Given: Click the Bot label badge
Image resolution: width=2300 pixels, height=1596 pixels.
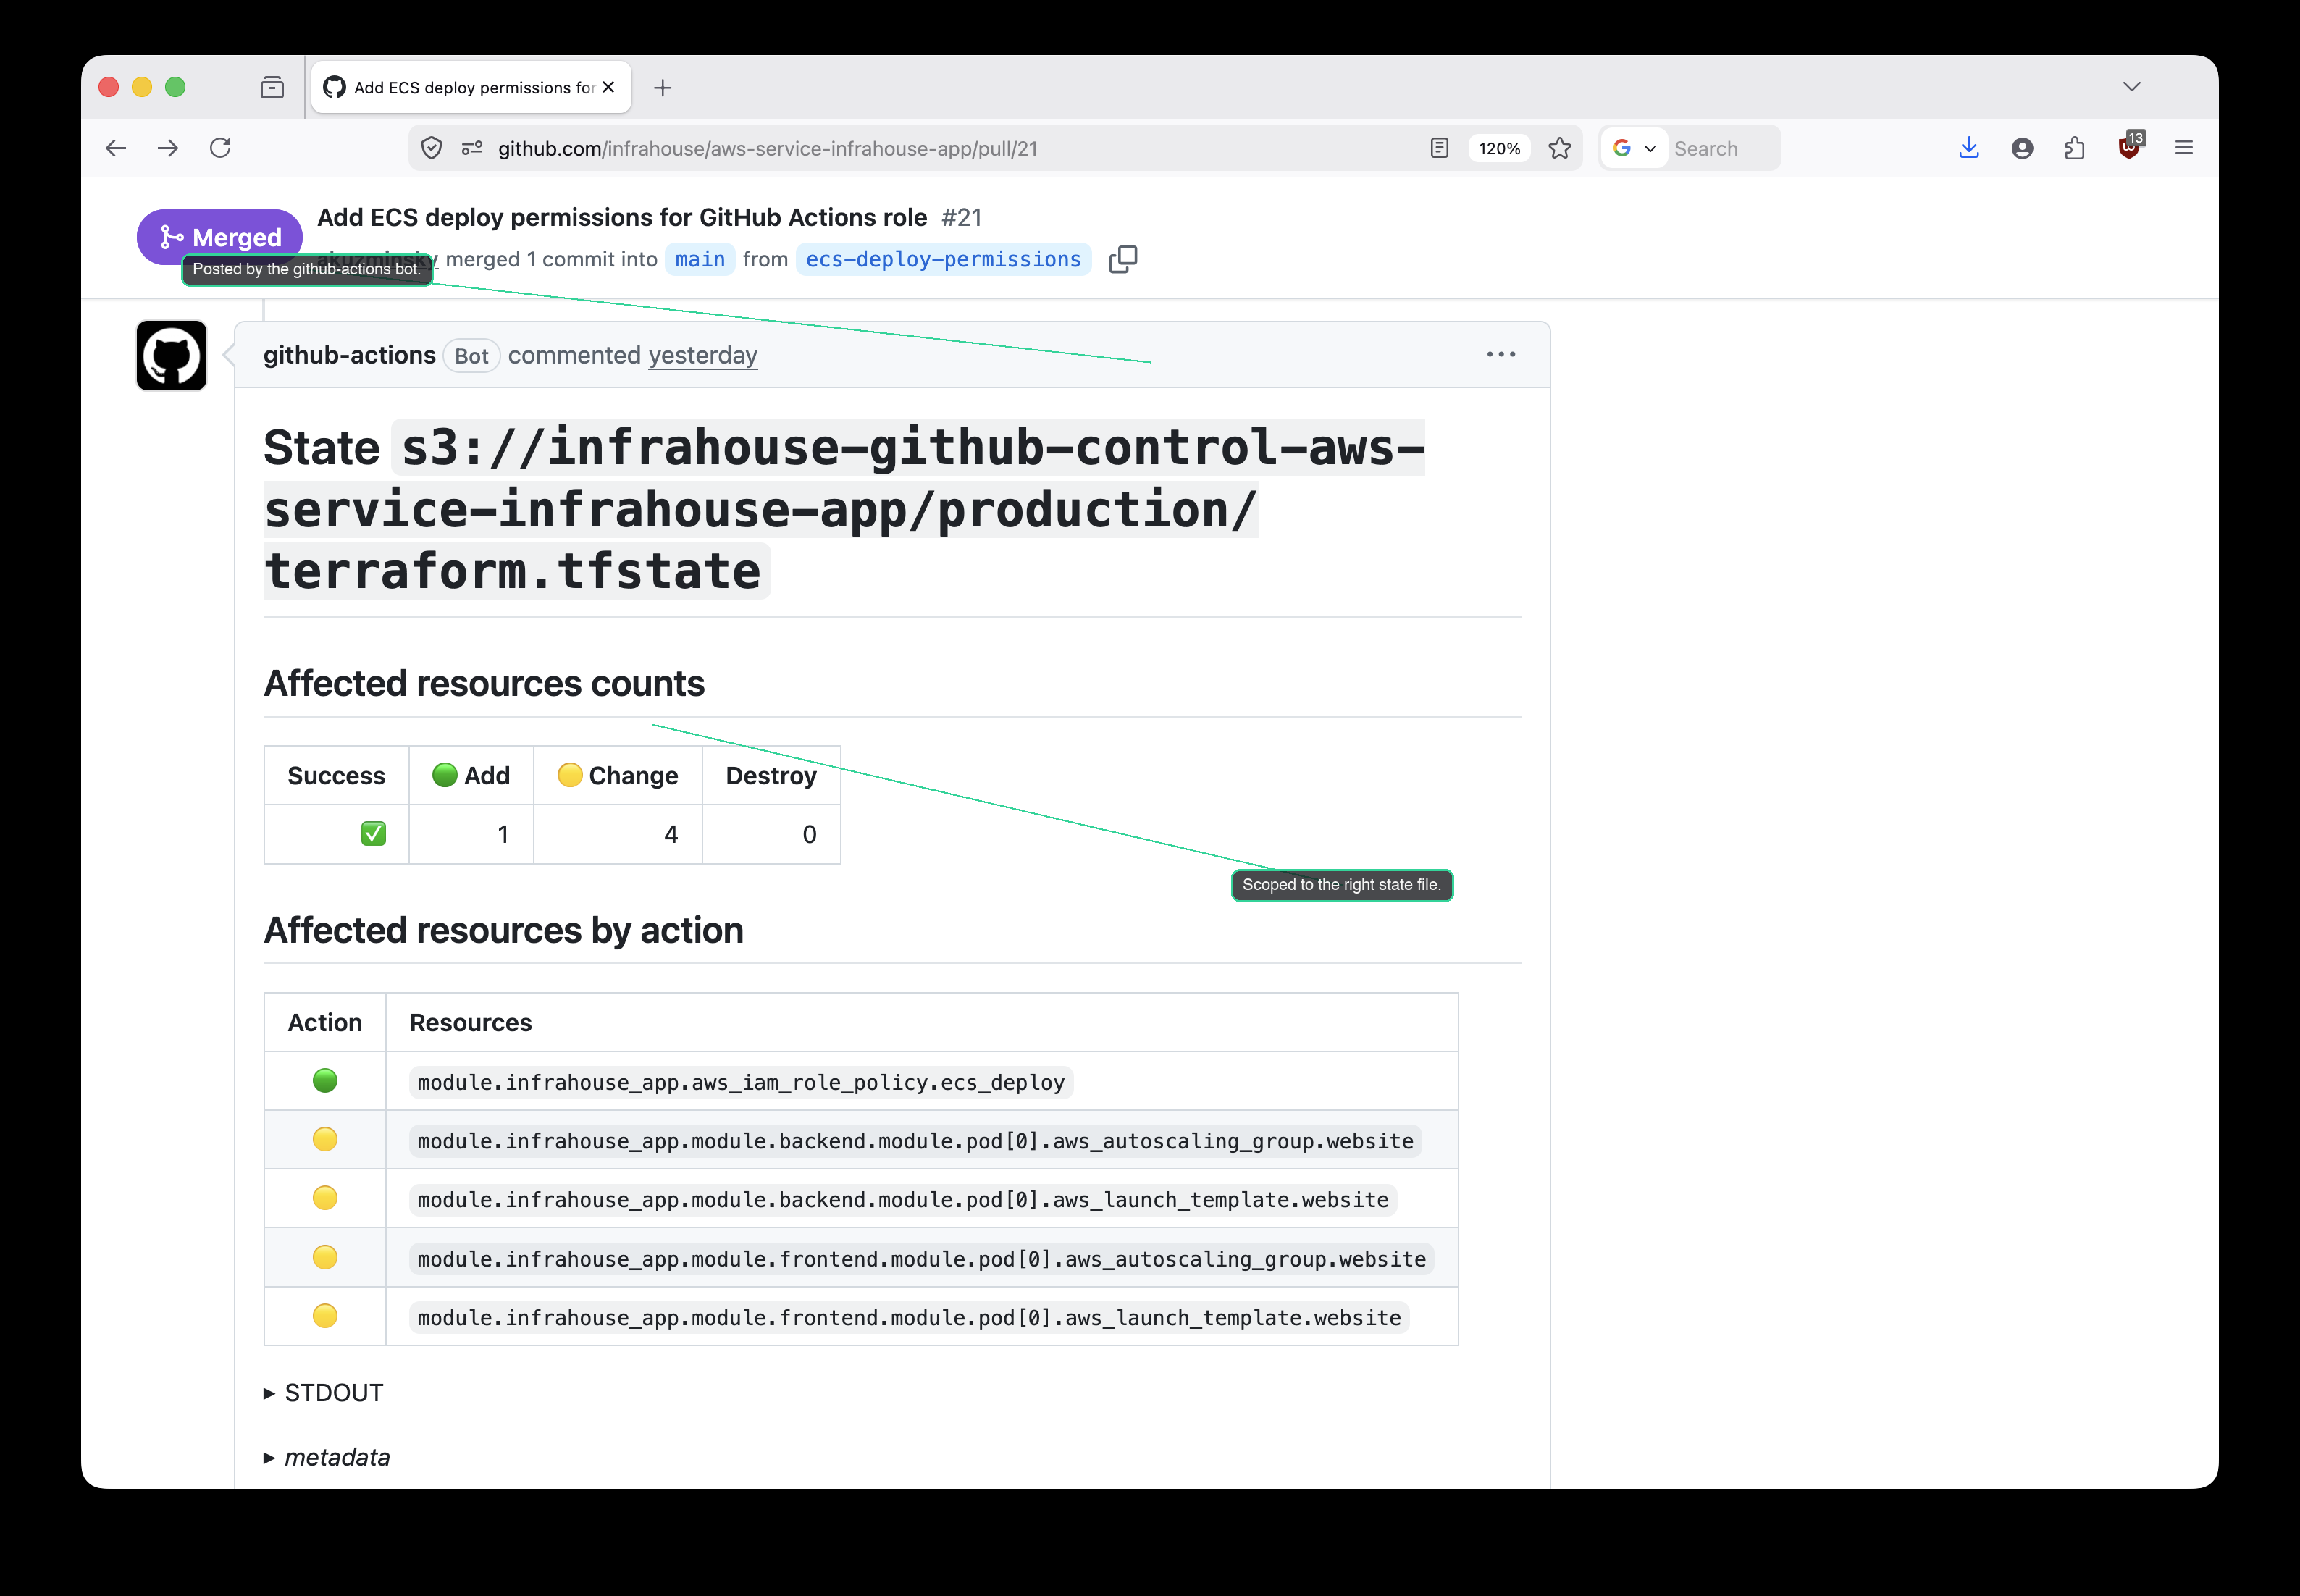Looking at the screenshot, I should [x=471, y=355].
